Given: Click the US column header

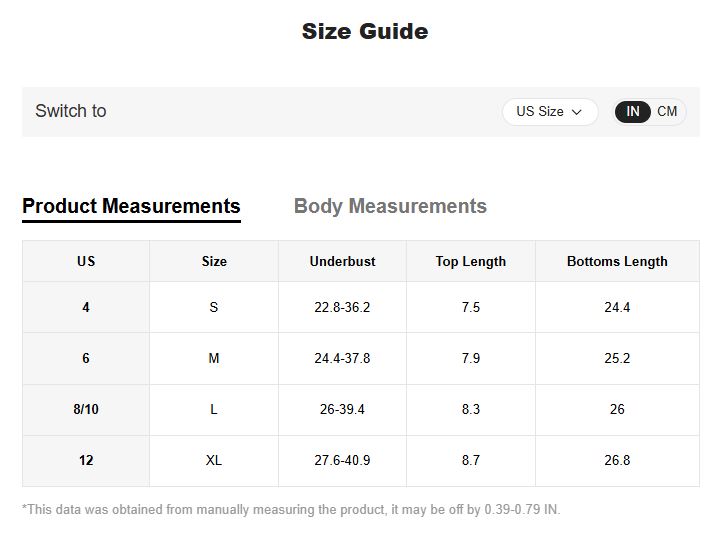Looking at the screenshot, I should pos(86,261).
